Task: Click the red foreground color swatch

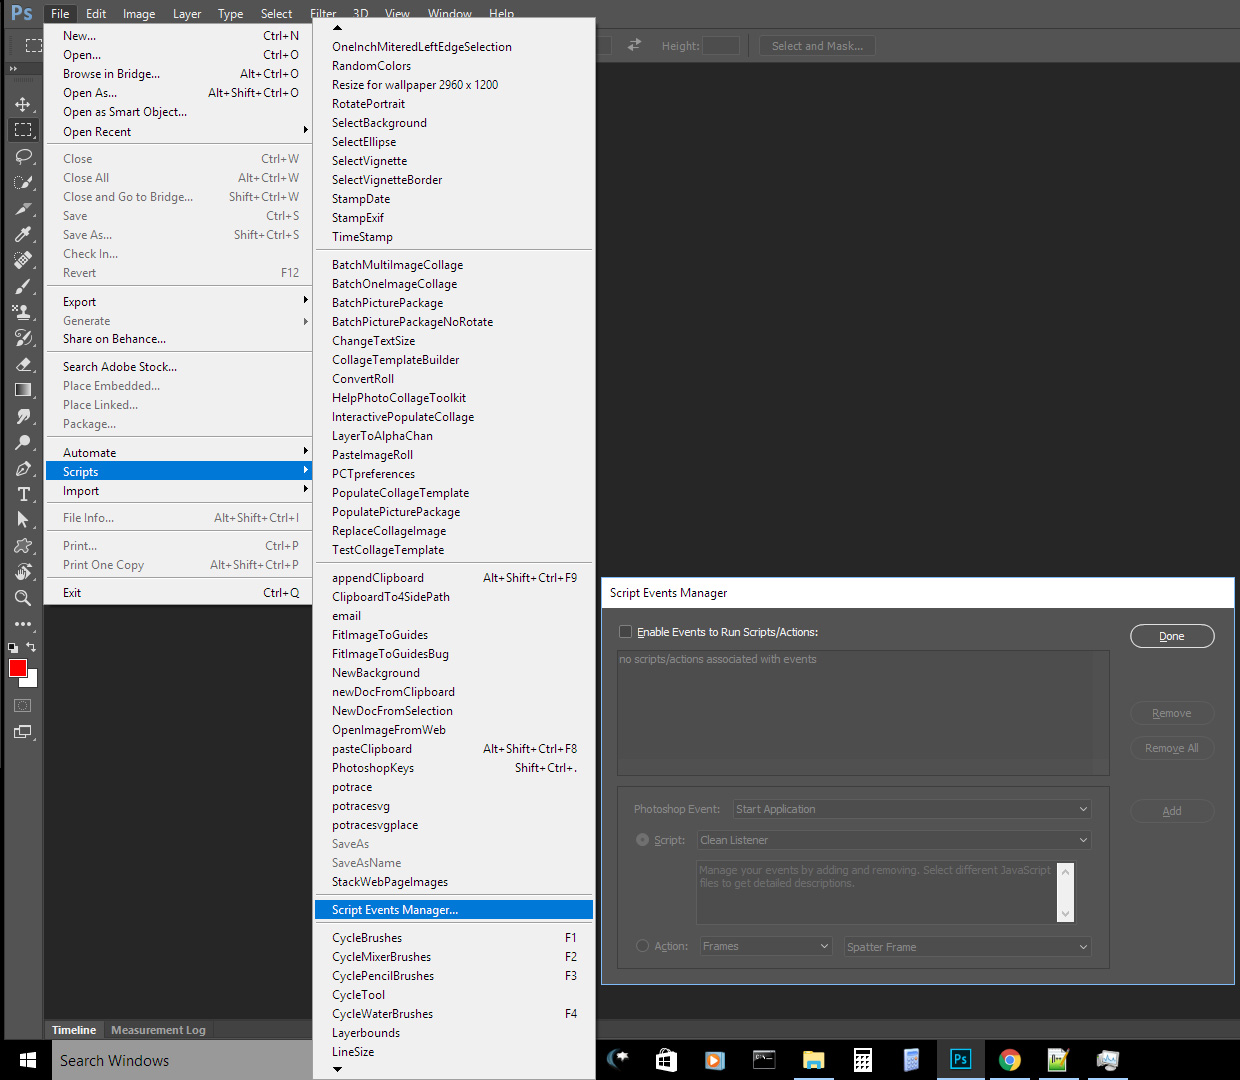Action: (16, 668)
